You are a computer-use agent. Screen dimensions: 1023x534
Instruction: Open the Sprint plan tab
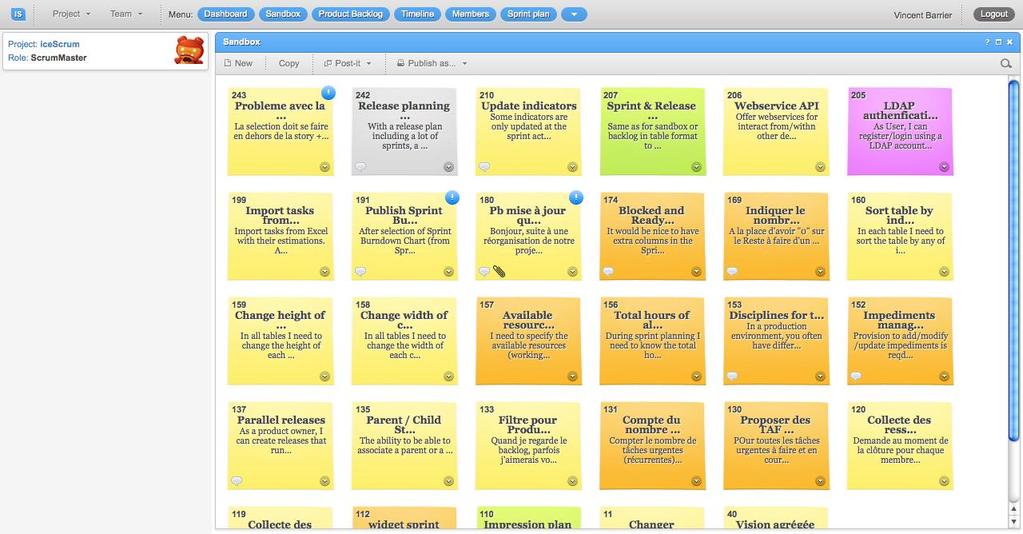tap(528, 14)
